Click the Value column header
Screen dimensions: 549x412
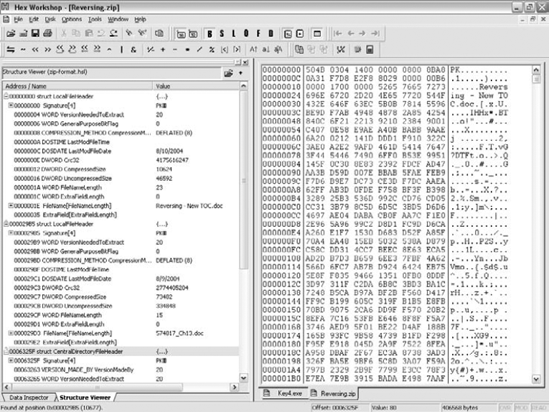coord(196,86)
